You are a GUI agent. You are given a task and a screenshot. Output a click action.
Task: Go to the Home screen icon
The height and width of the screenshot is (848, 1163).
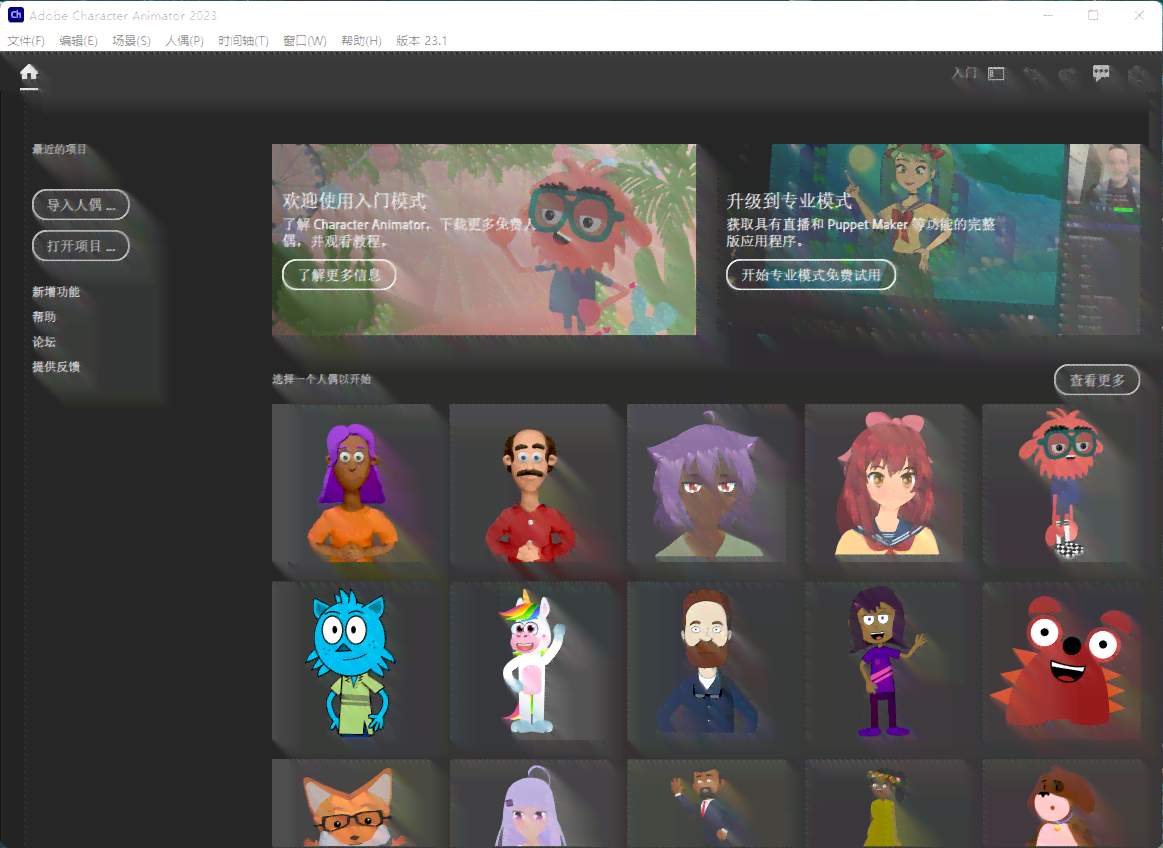[29, 73]
